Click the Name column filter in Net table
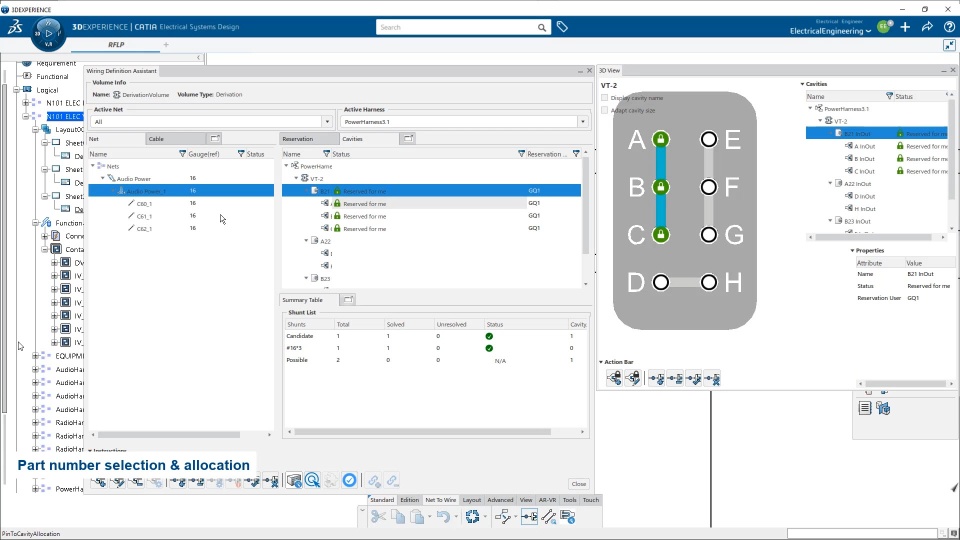 [x=182, y=154]
